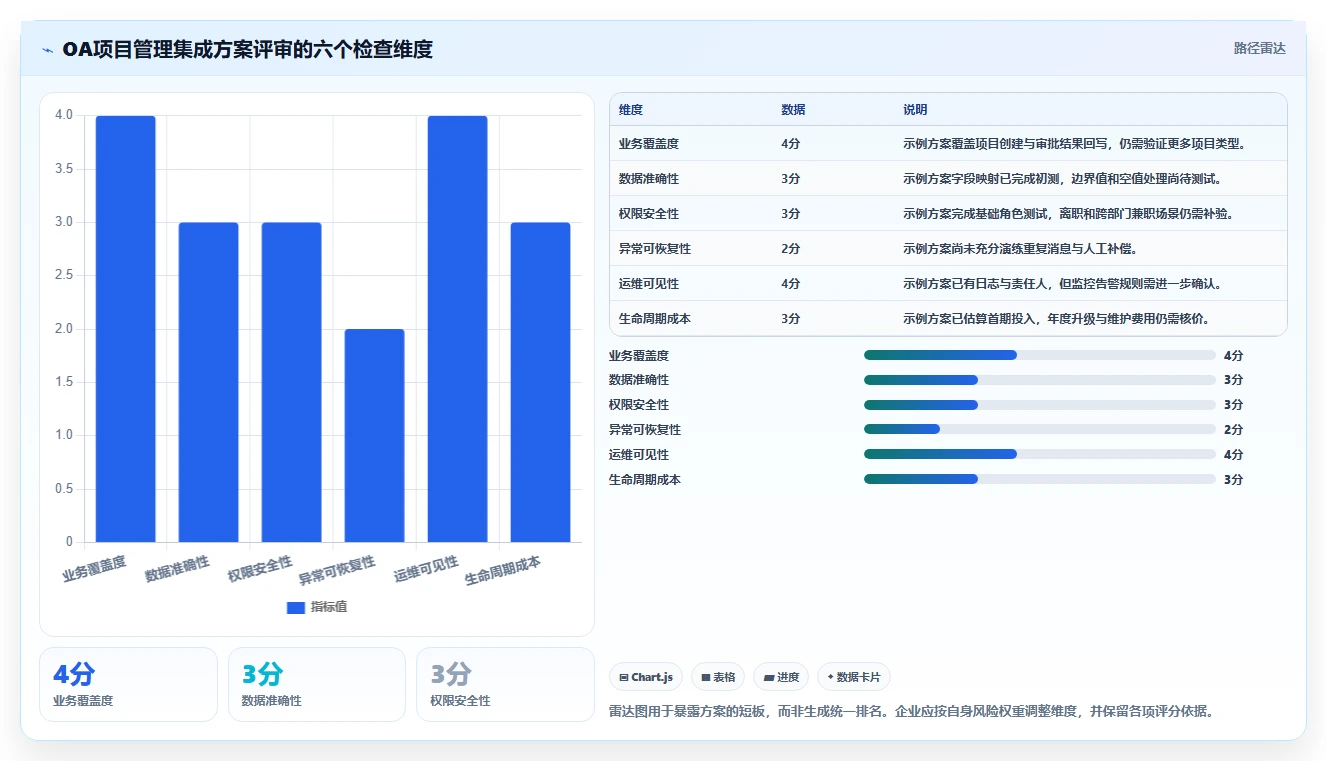The height and width of the screenshot is (761, 1327).
Task: Click the 权限安全性 progress bar
Action: (x=1040, y=405)
